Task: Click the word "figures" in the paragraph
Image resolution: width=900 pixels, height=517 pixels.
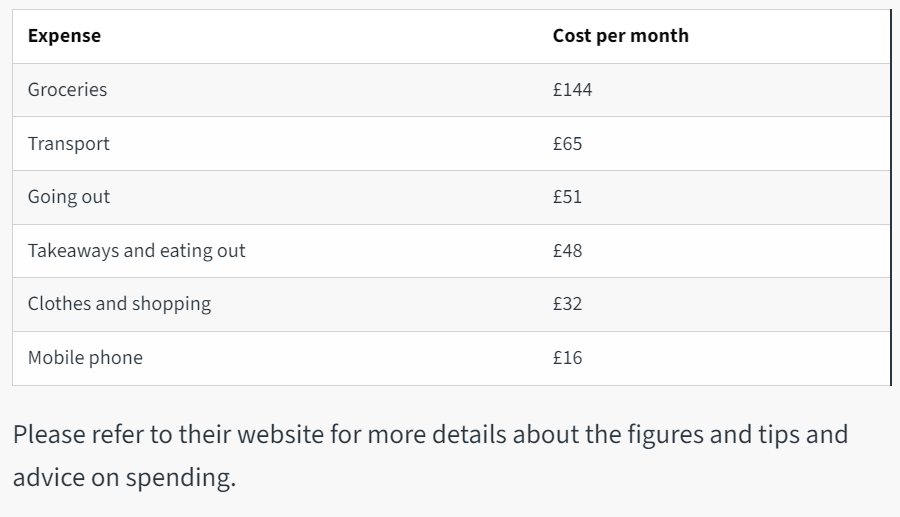Action: (x=665, y=435)
